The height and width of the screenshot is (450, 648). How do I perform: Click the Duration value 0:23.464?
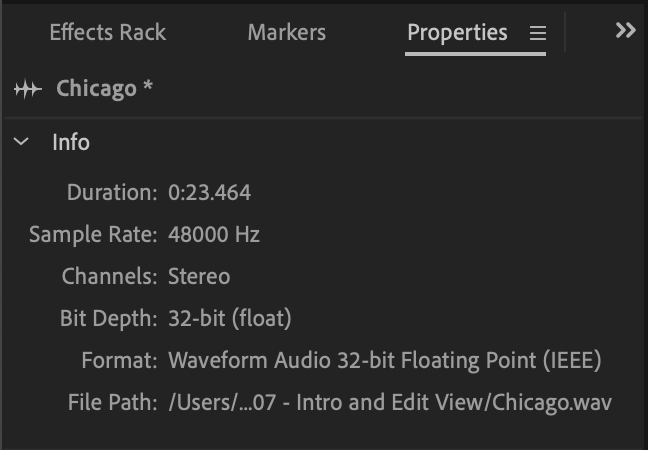209,192
